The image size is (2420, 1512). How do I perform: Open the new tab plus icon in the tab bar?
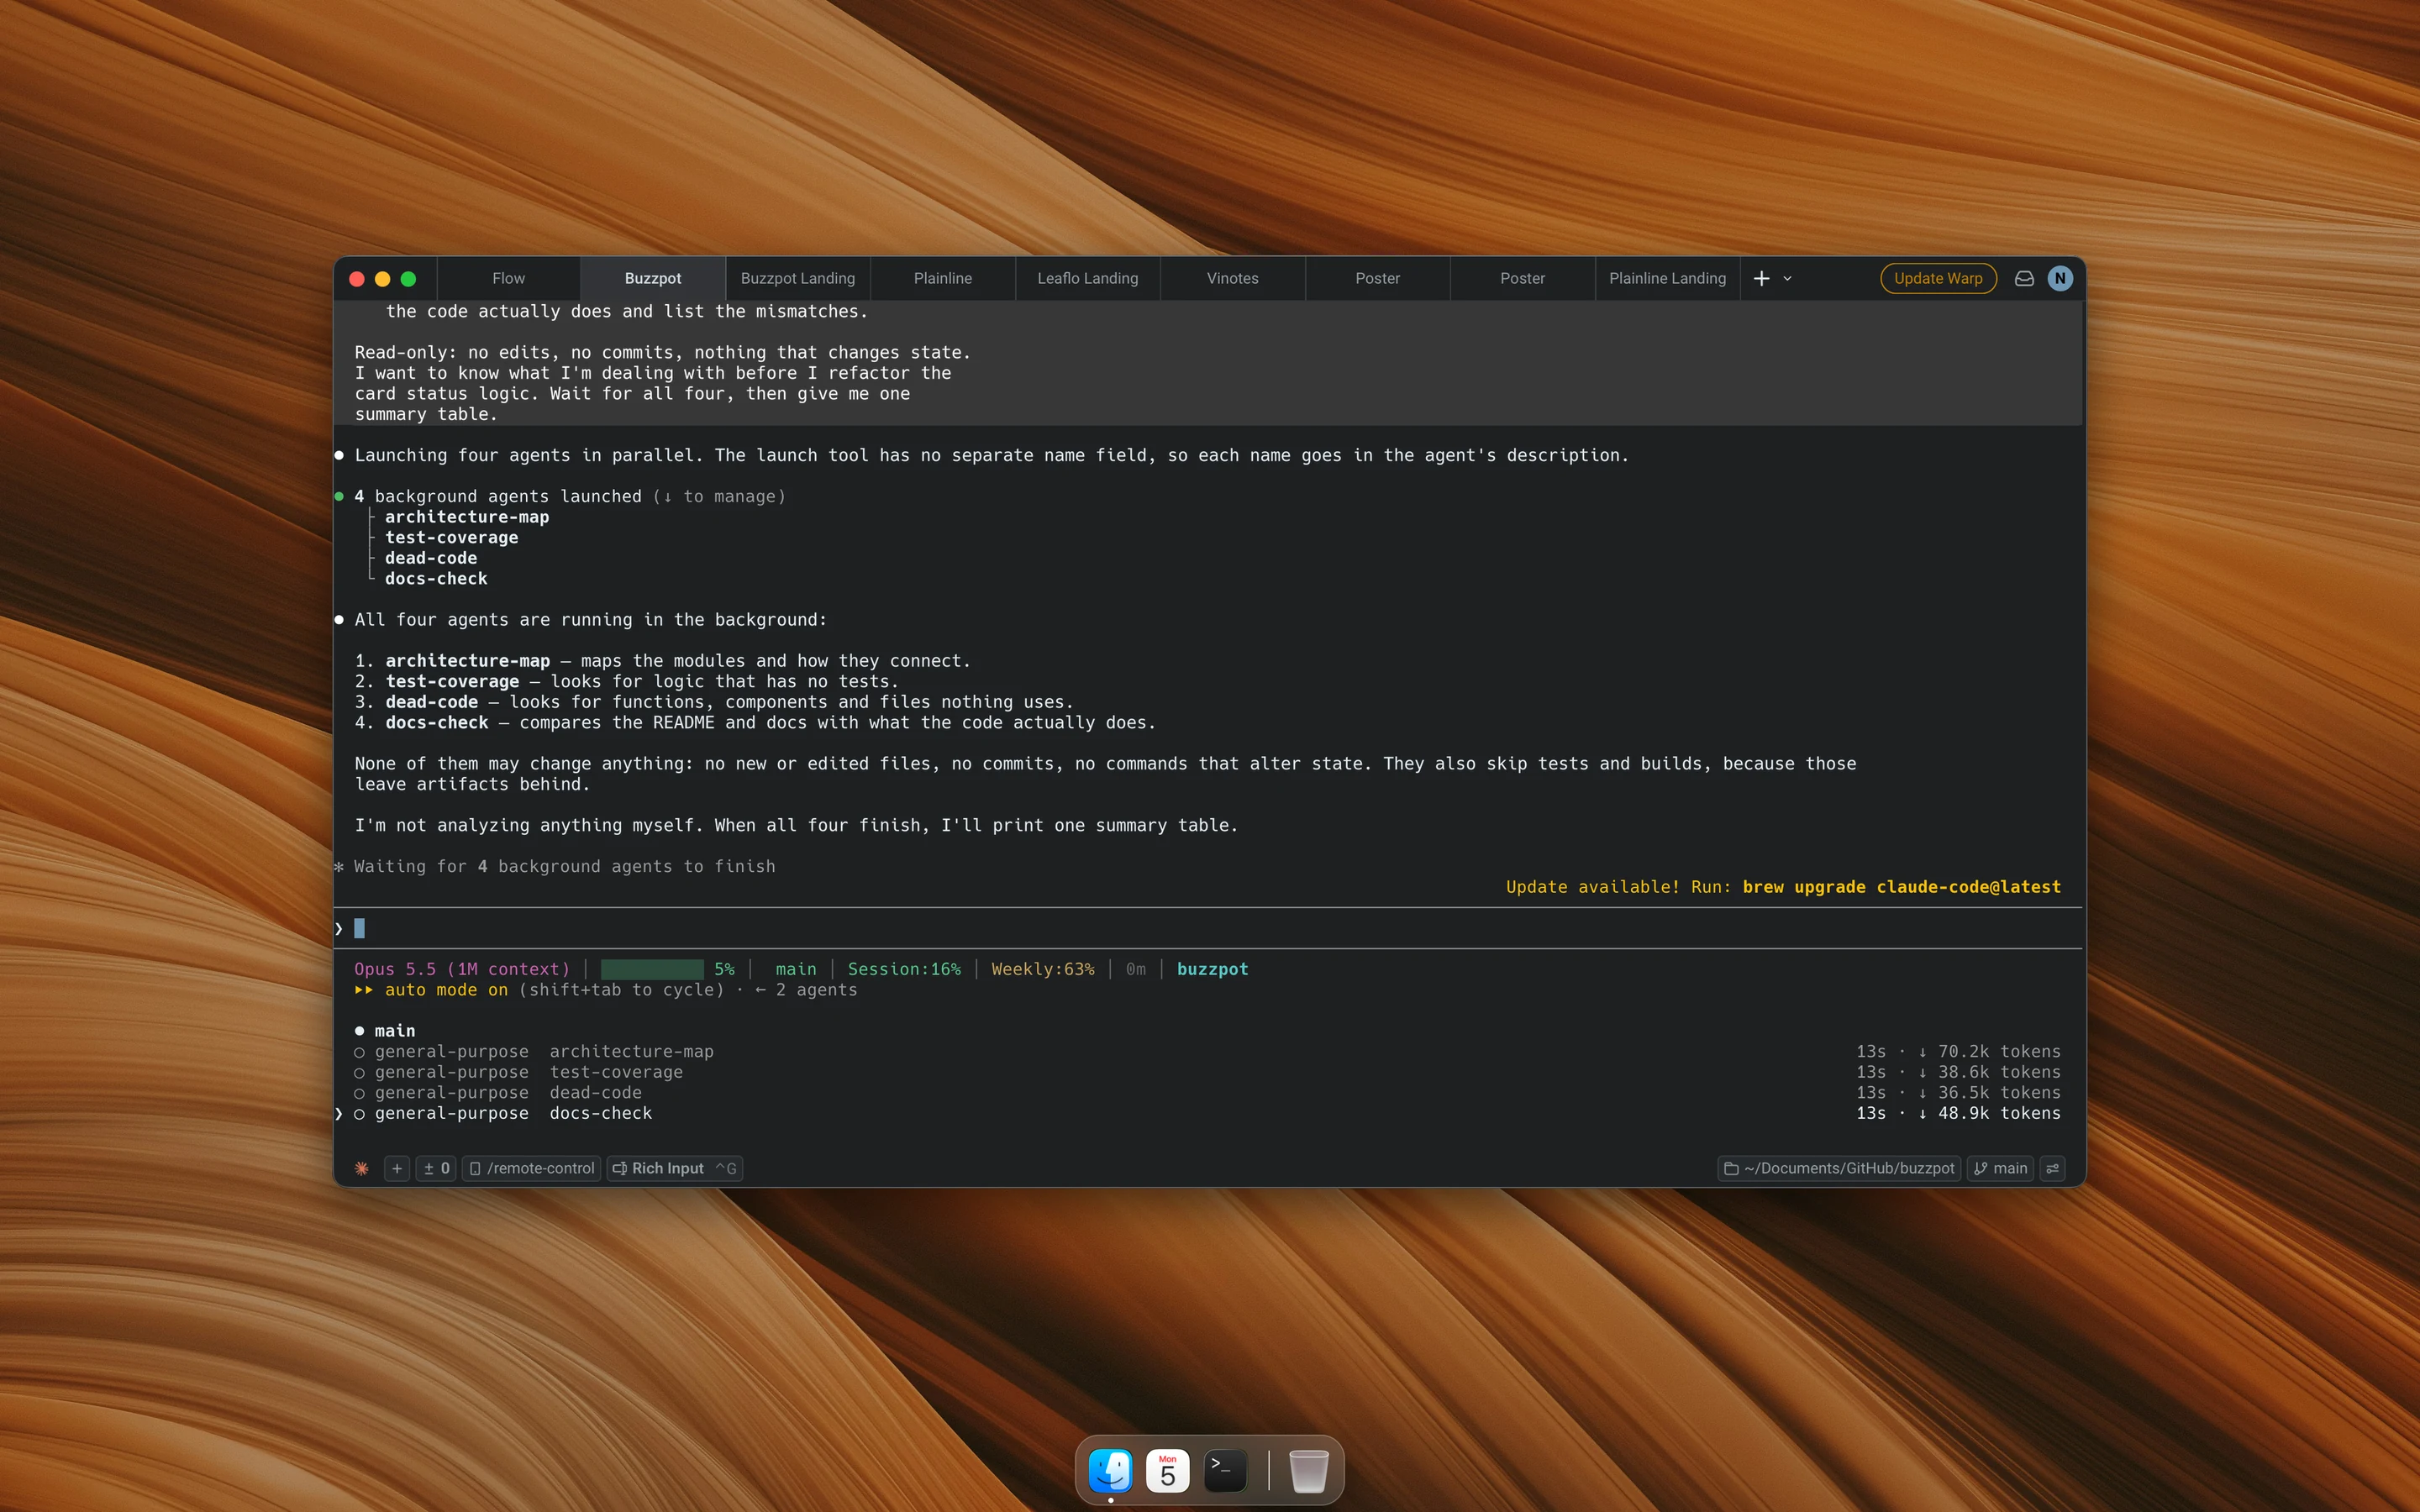(x=1761, y=278)
